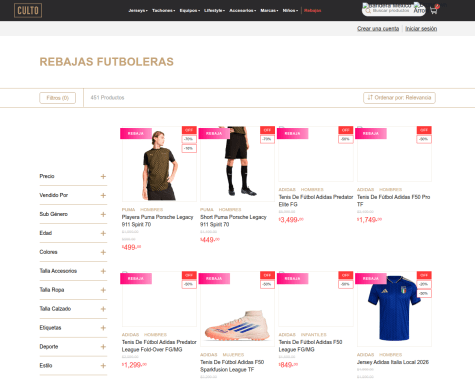
Task: Click REBAJAS FUTBOLERAS heading
Action: 107,62
